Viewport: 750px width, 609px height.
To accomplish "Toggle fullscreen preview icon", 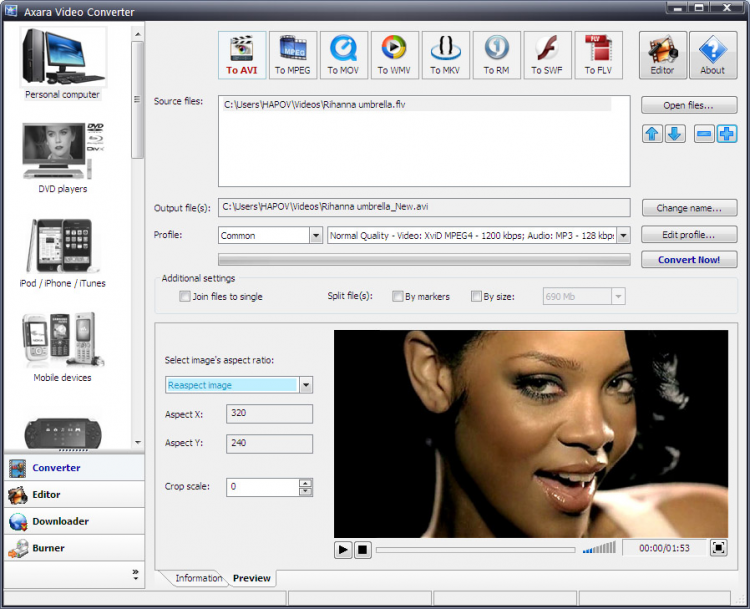I will [718, 548].
